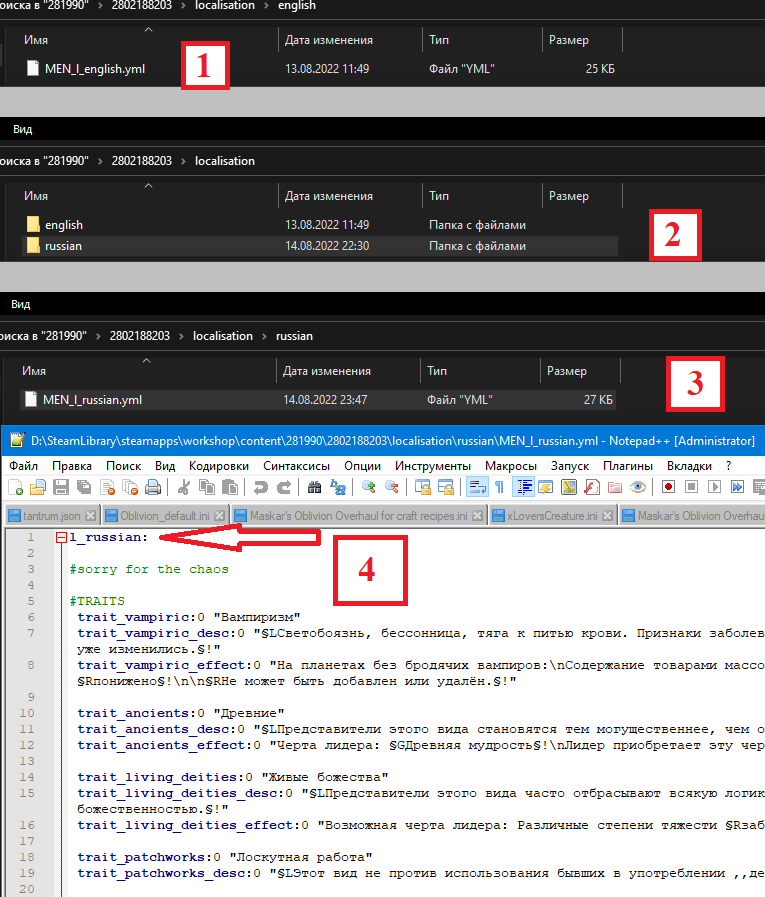Sort by Размер in the localisation folder window

pyautogui.click(x=569, y=196)
